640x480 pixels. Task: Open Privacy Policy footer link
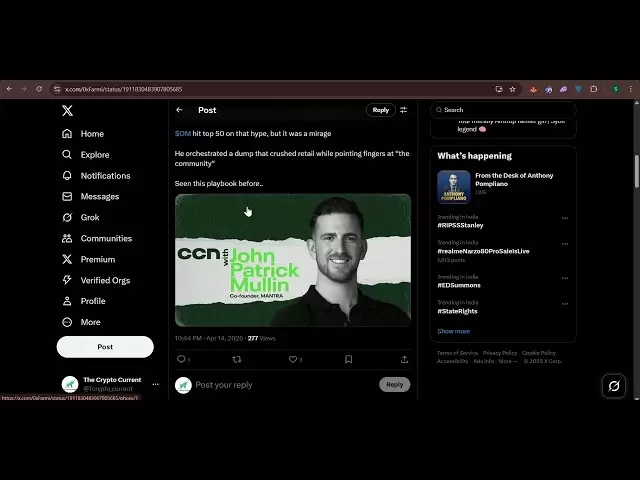tap(500, 353)
